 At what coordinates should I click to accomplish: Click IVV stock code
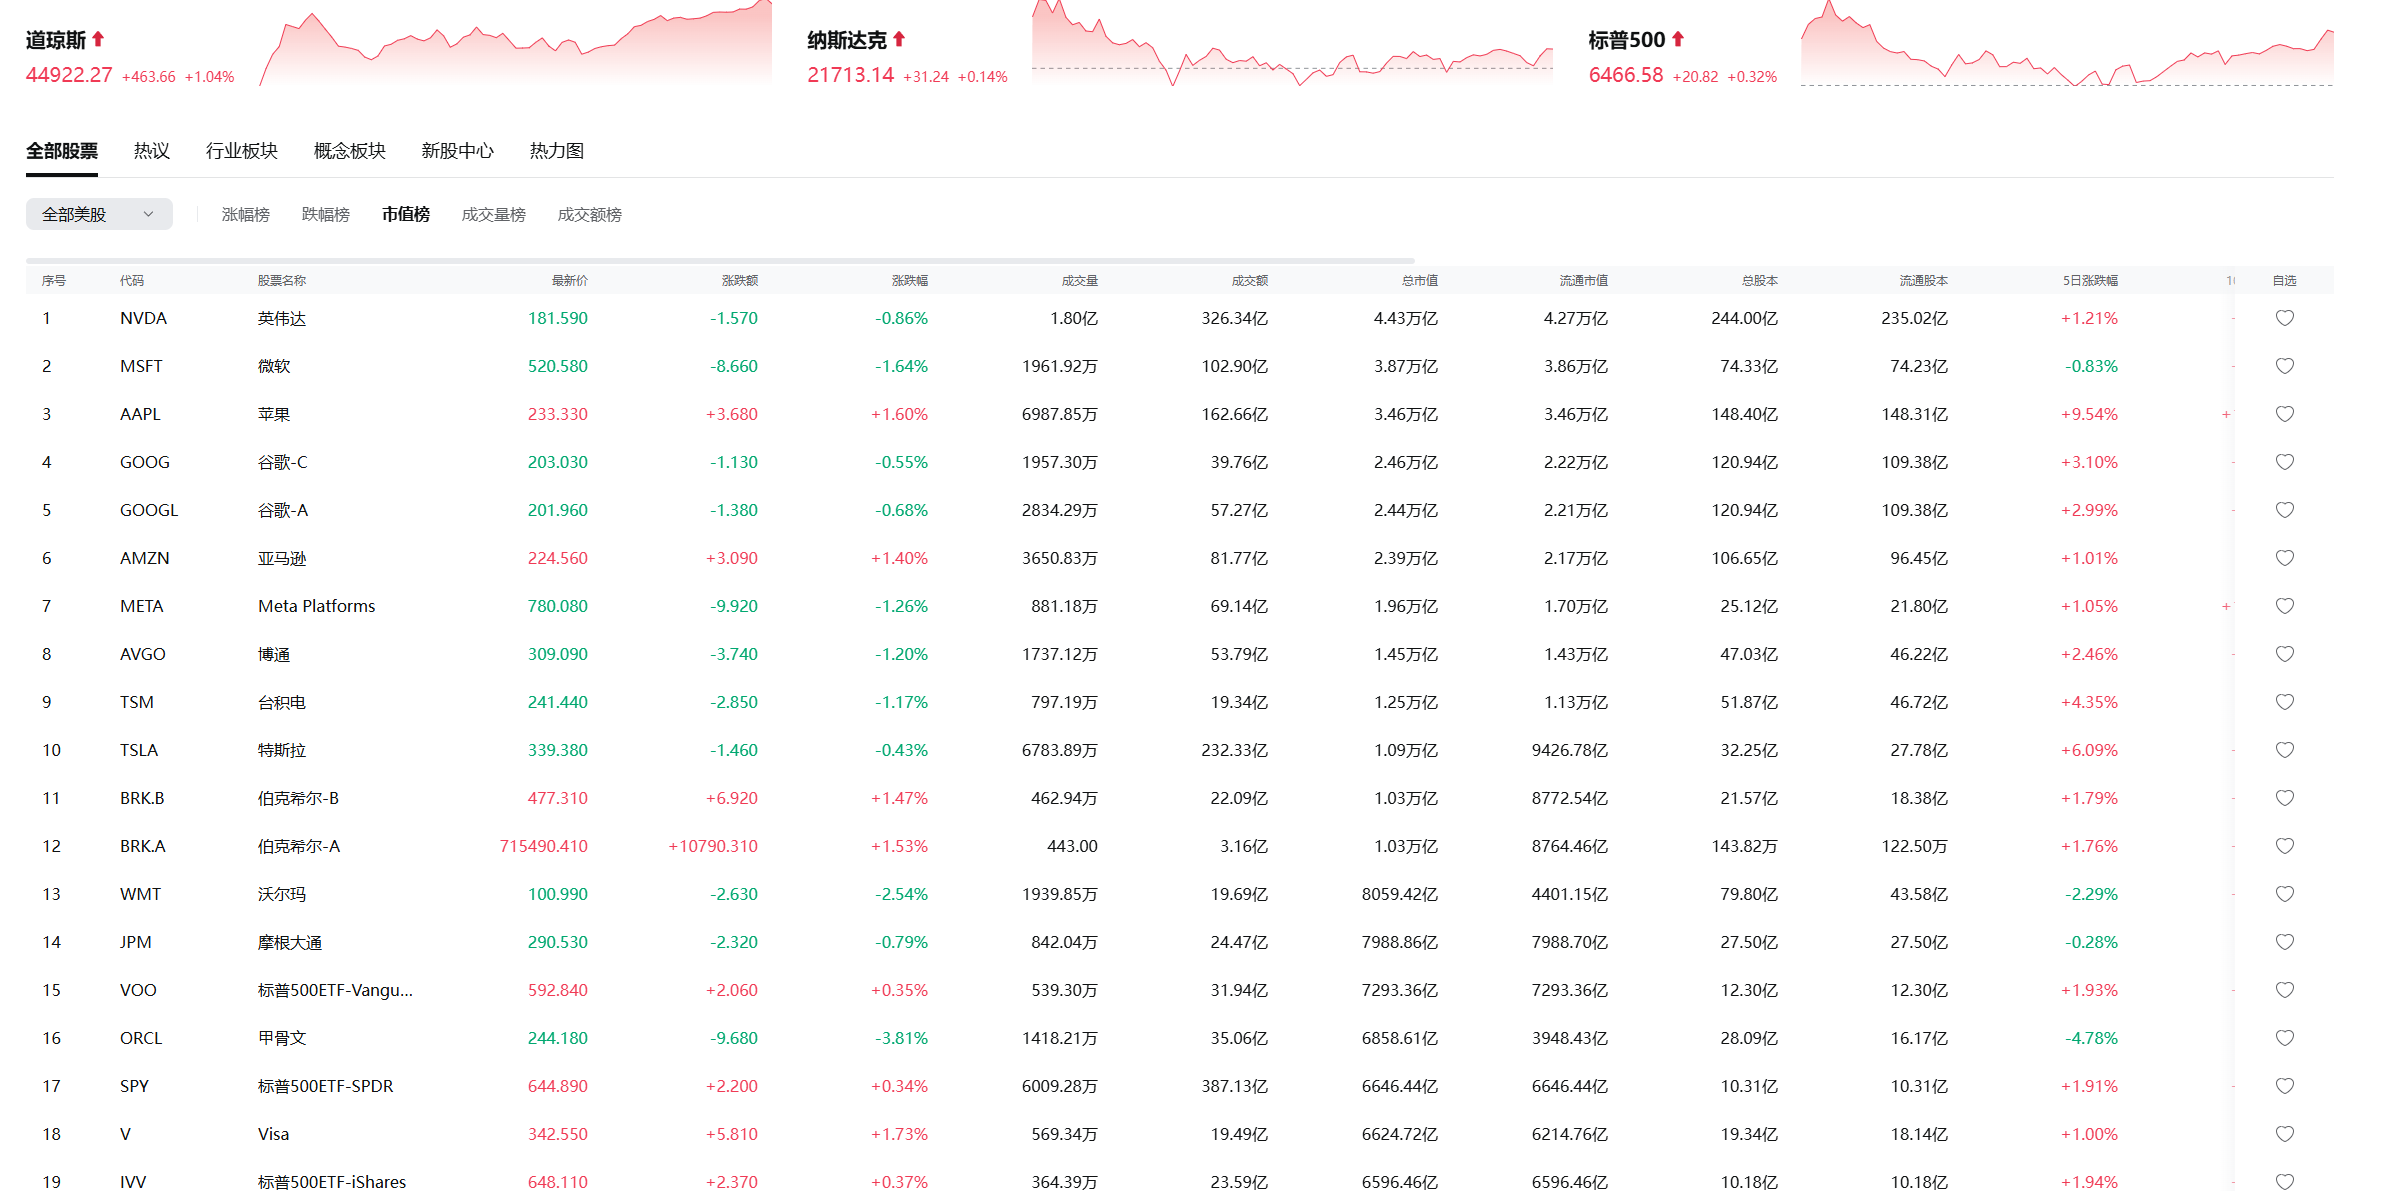(133, 1182)
